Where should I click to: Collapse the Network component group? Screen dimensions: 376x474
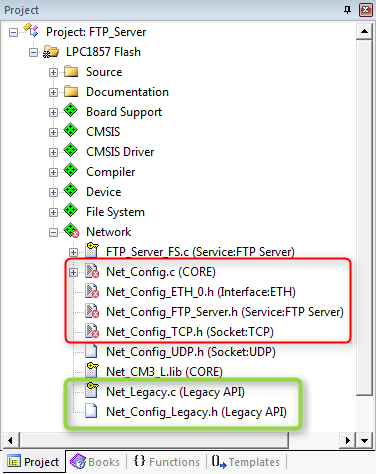[53, 232]
